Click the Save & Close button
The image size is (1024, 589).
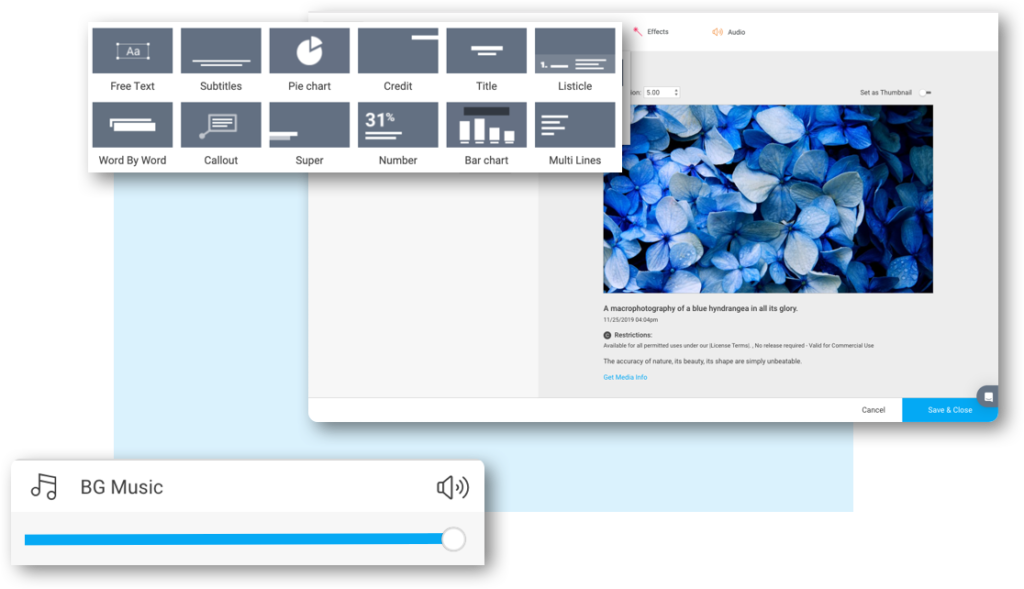click(x=949, y=410)
